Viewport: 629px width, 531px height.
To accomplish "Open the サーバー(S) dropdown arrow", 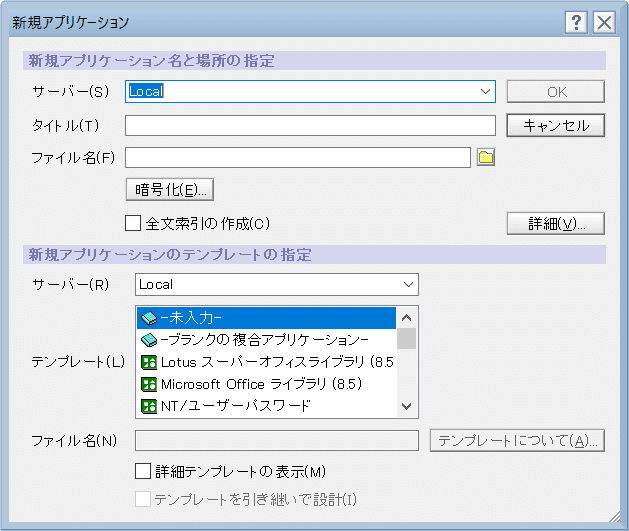I will click(485, 91).
